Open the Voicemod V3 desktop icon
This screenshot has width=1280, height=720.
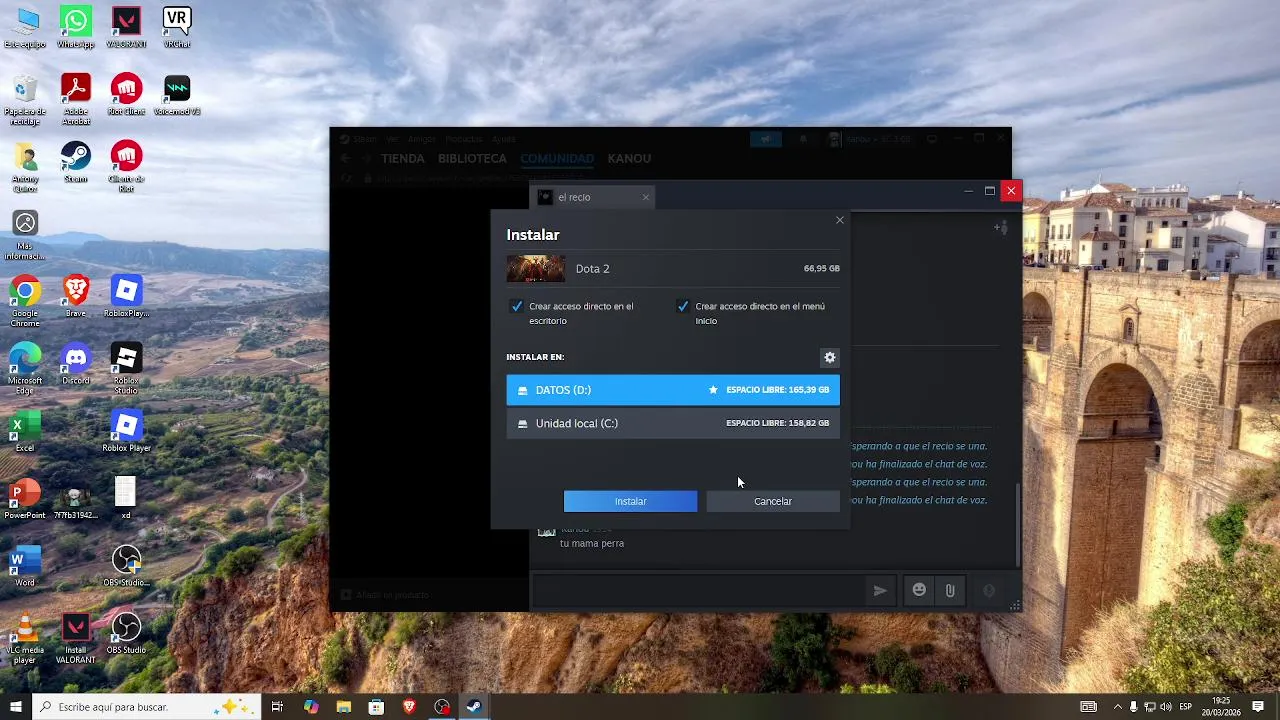[176, 95]
